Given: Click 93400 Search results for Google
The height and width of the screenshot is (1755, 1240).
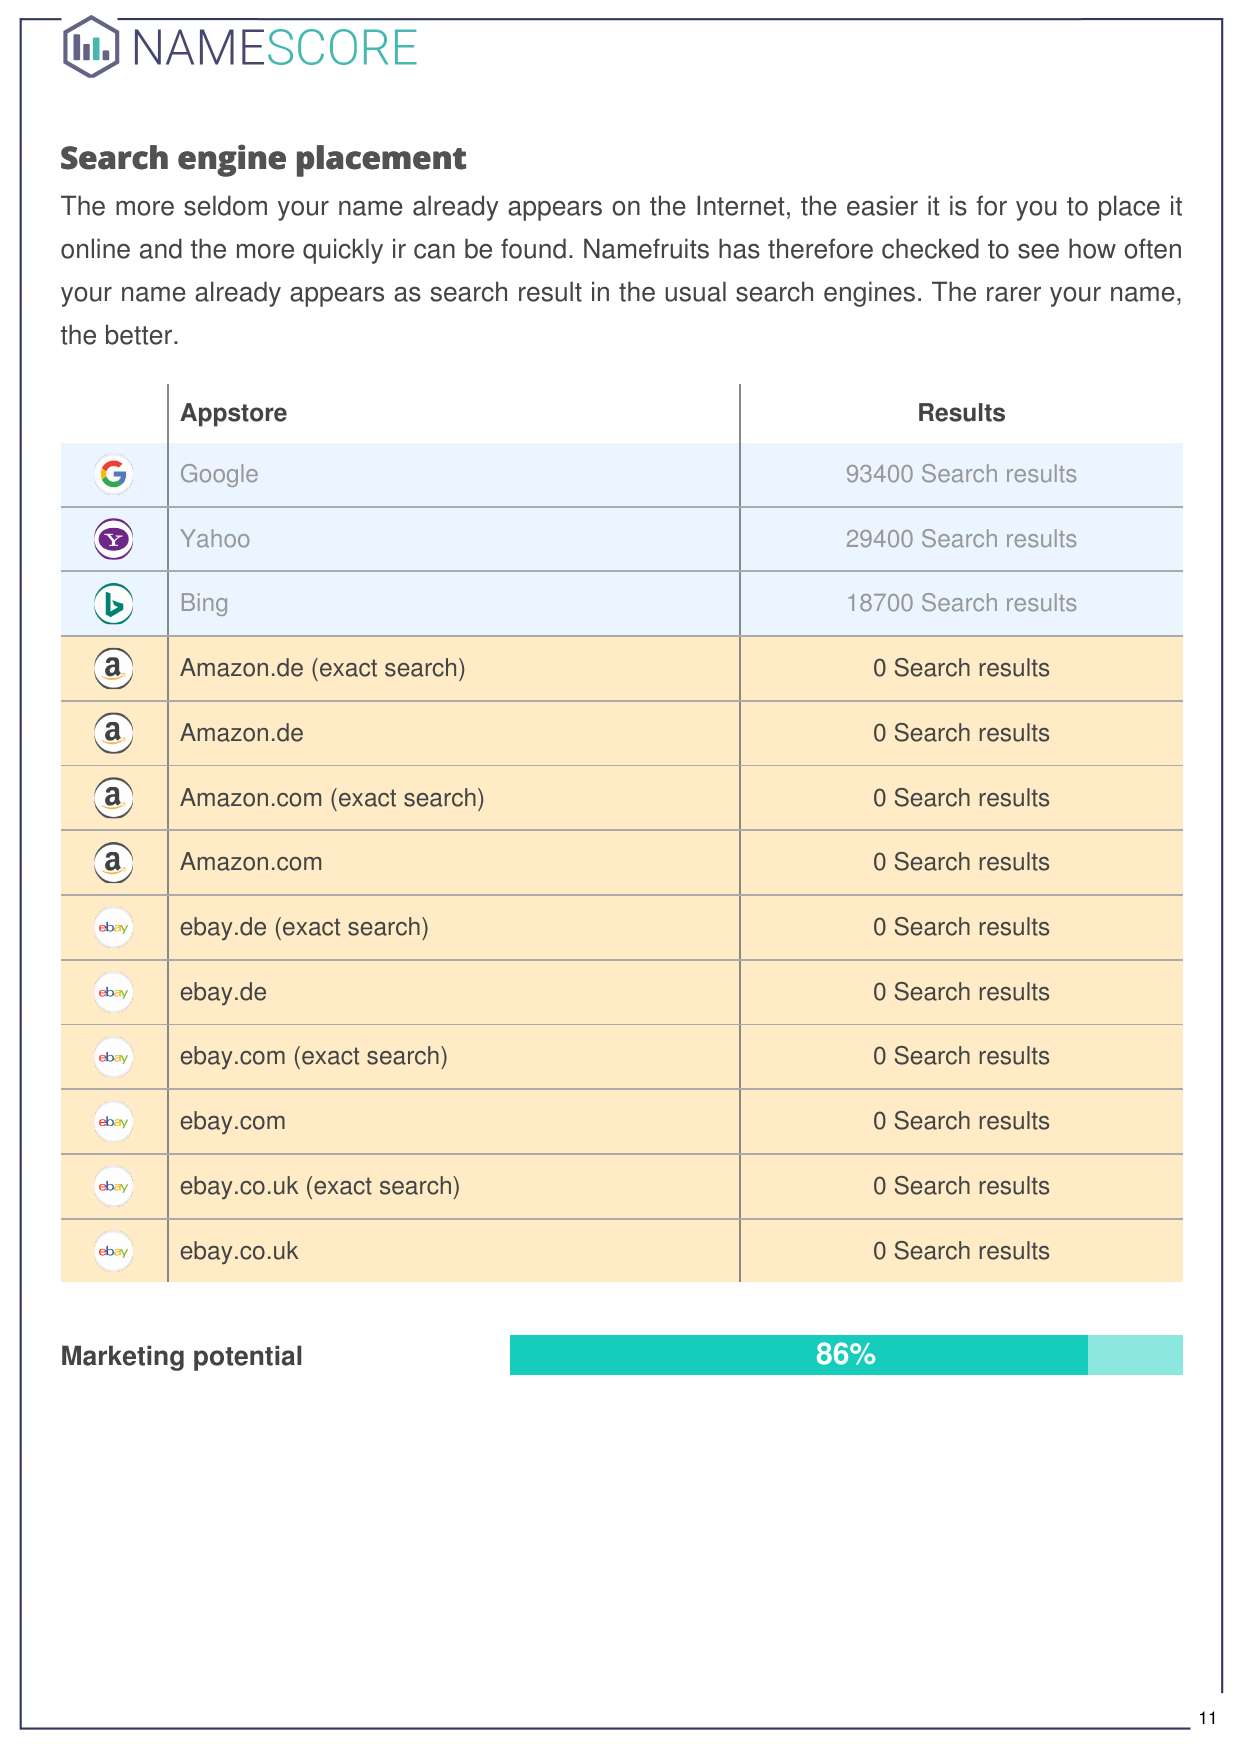Looking at the screenshot, I should [961, 474].
